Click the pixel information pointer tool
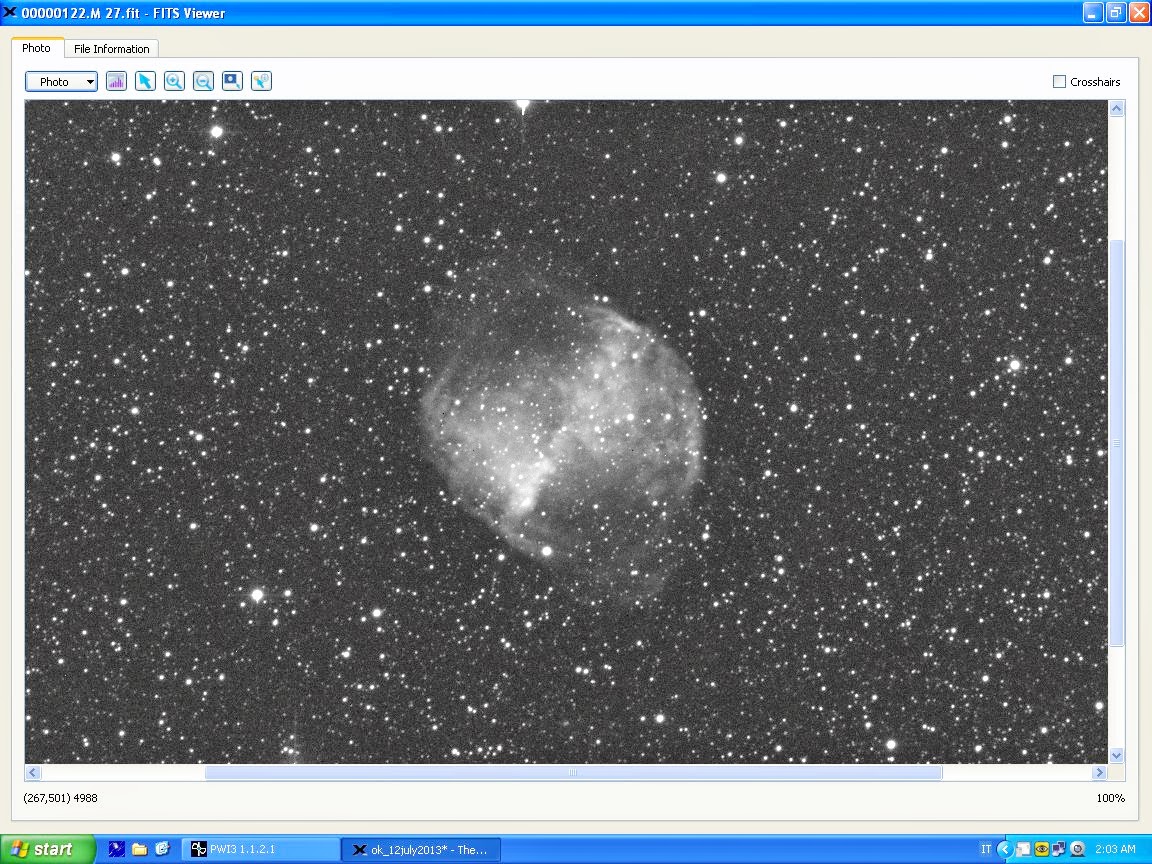Viewport: 1152px width, 864px height. click(x=261, y=81)
